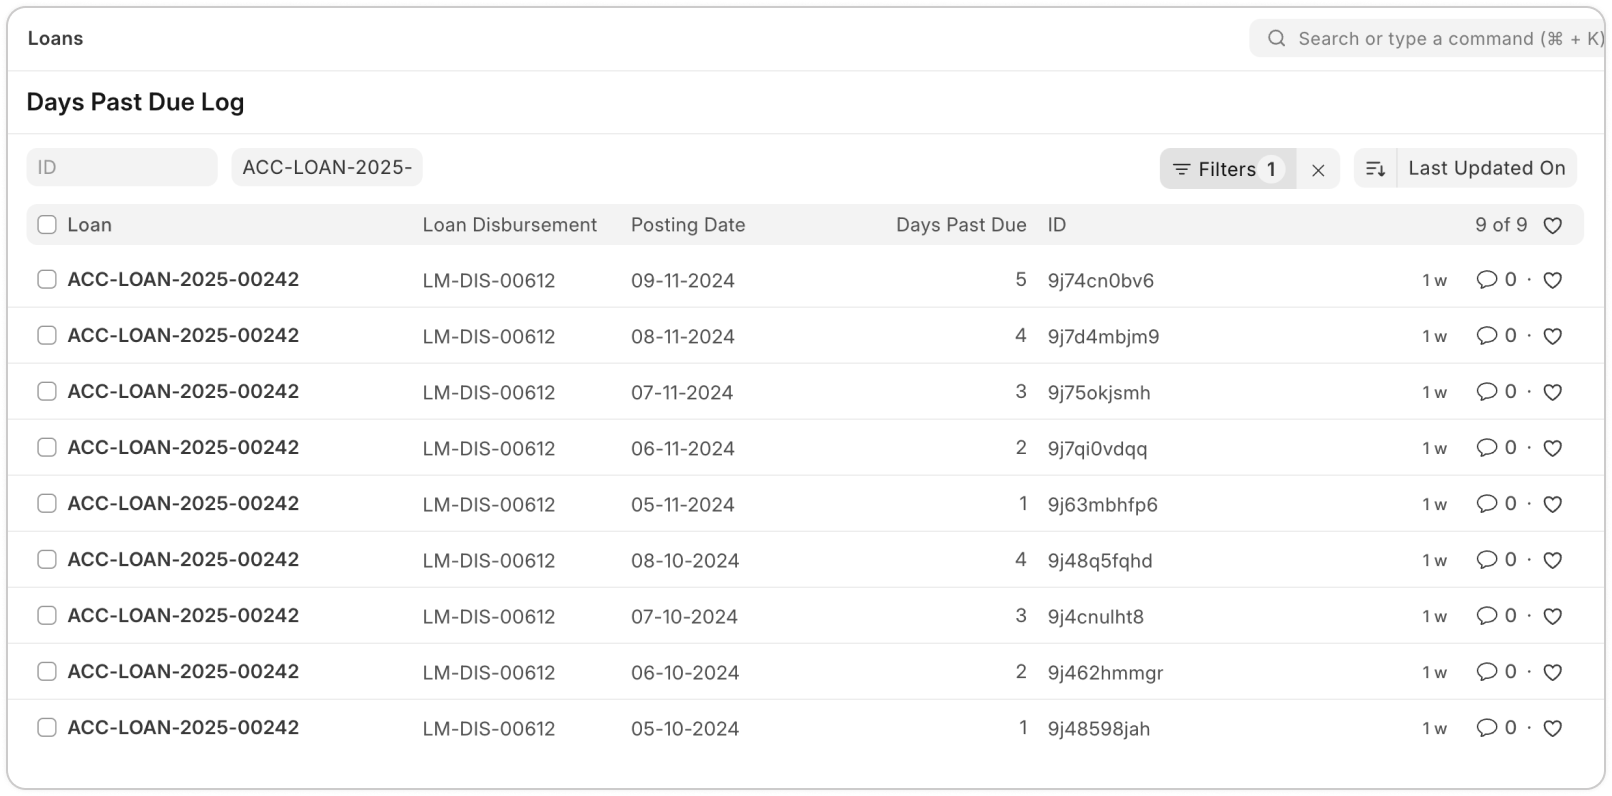Click the heart icon for row 9j48598jah
Image resolution: width=1612 pixels, height=796 pixels.
tap(1552, 729)
